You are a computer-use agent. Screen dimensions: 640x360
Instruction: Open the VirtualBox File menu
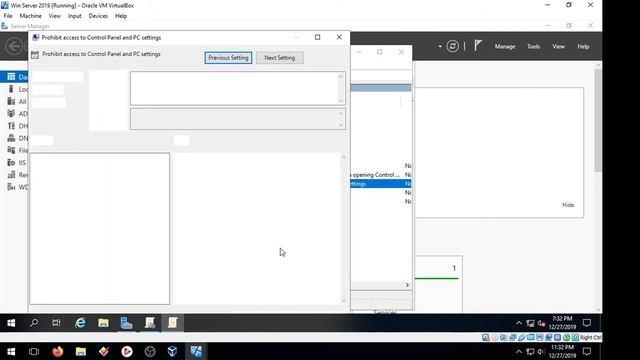coord(8,16)
